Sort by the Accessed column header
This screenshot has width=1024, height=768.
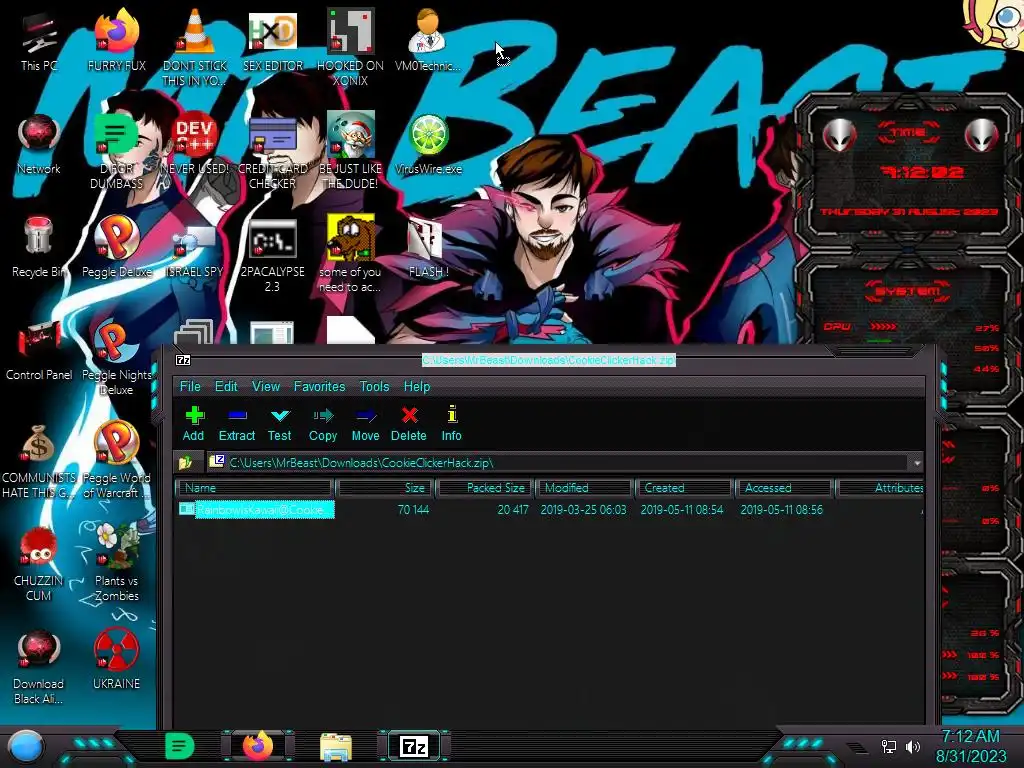[x=784, y=488]
